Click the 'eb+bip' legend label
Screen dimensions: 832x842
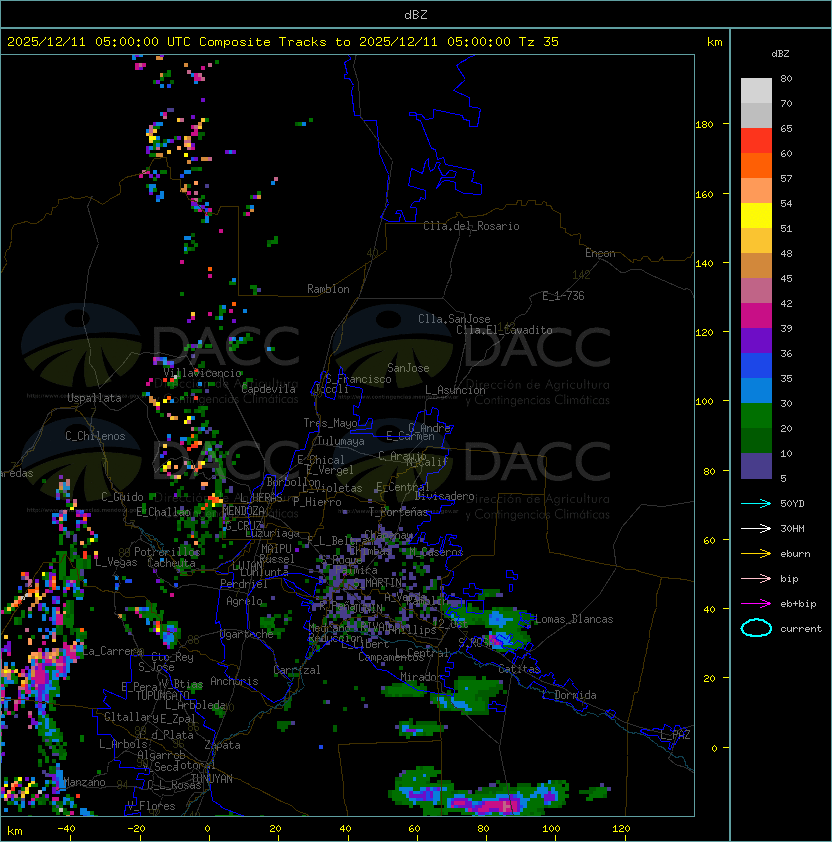[798, 604]
